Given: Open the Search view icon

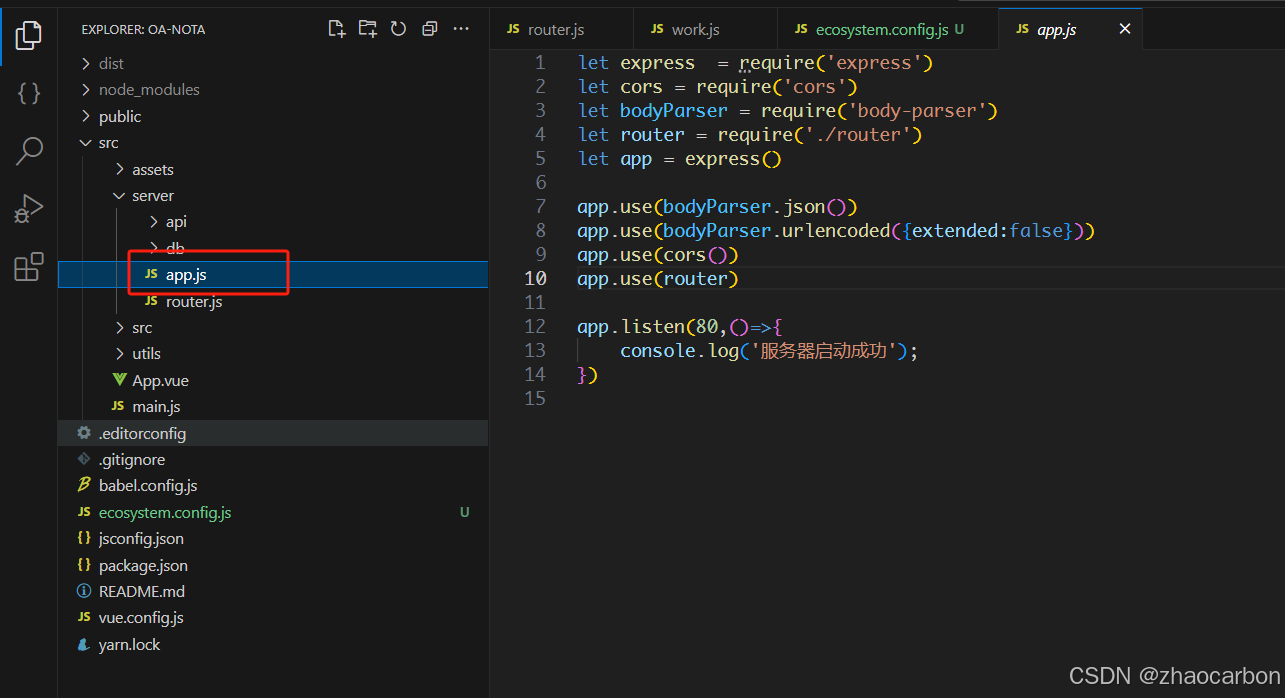Looking at the screenshot, I should click(29, 151).
